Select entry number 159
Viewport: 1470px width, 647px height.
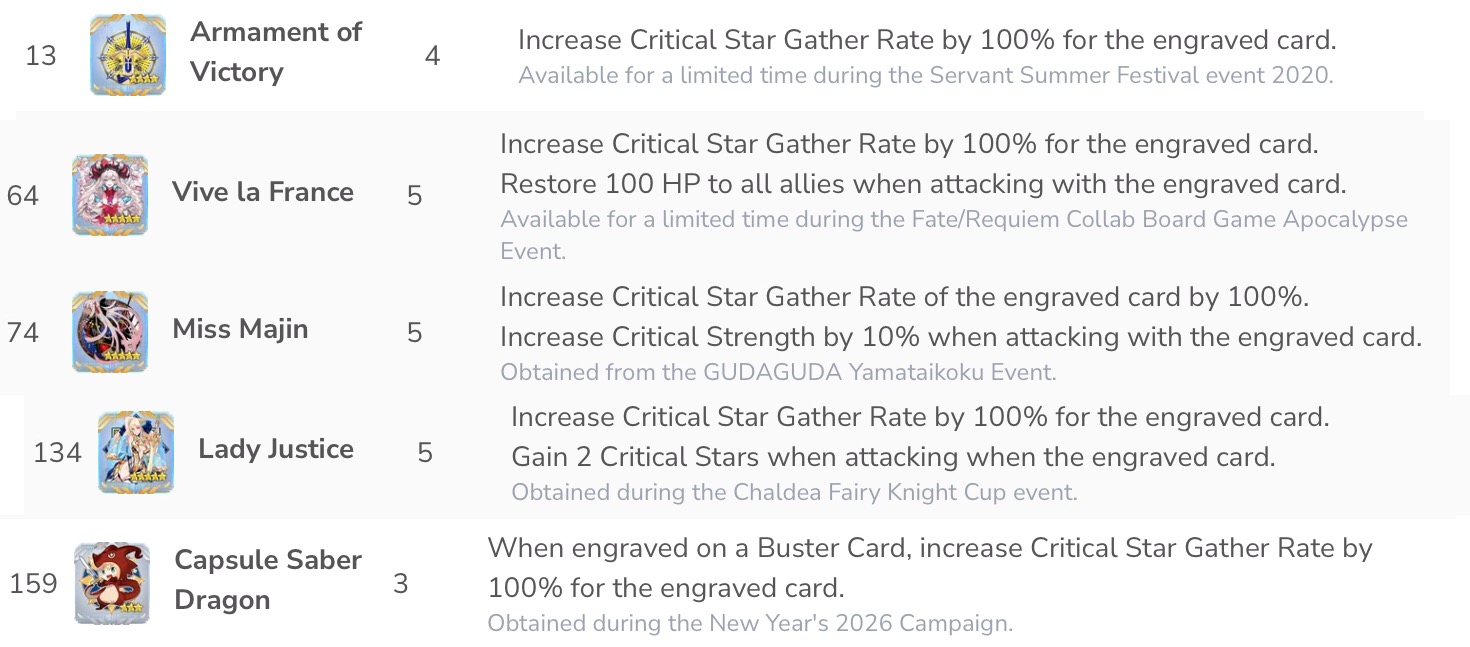(33, 583)
